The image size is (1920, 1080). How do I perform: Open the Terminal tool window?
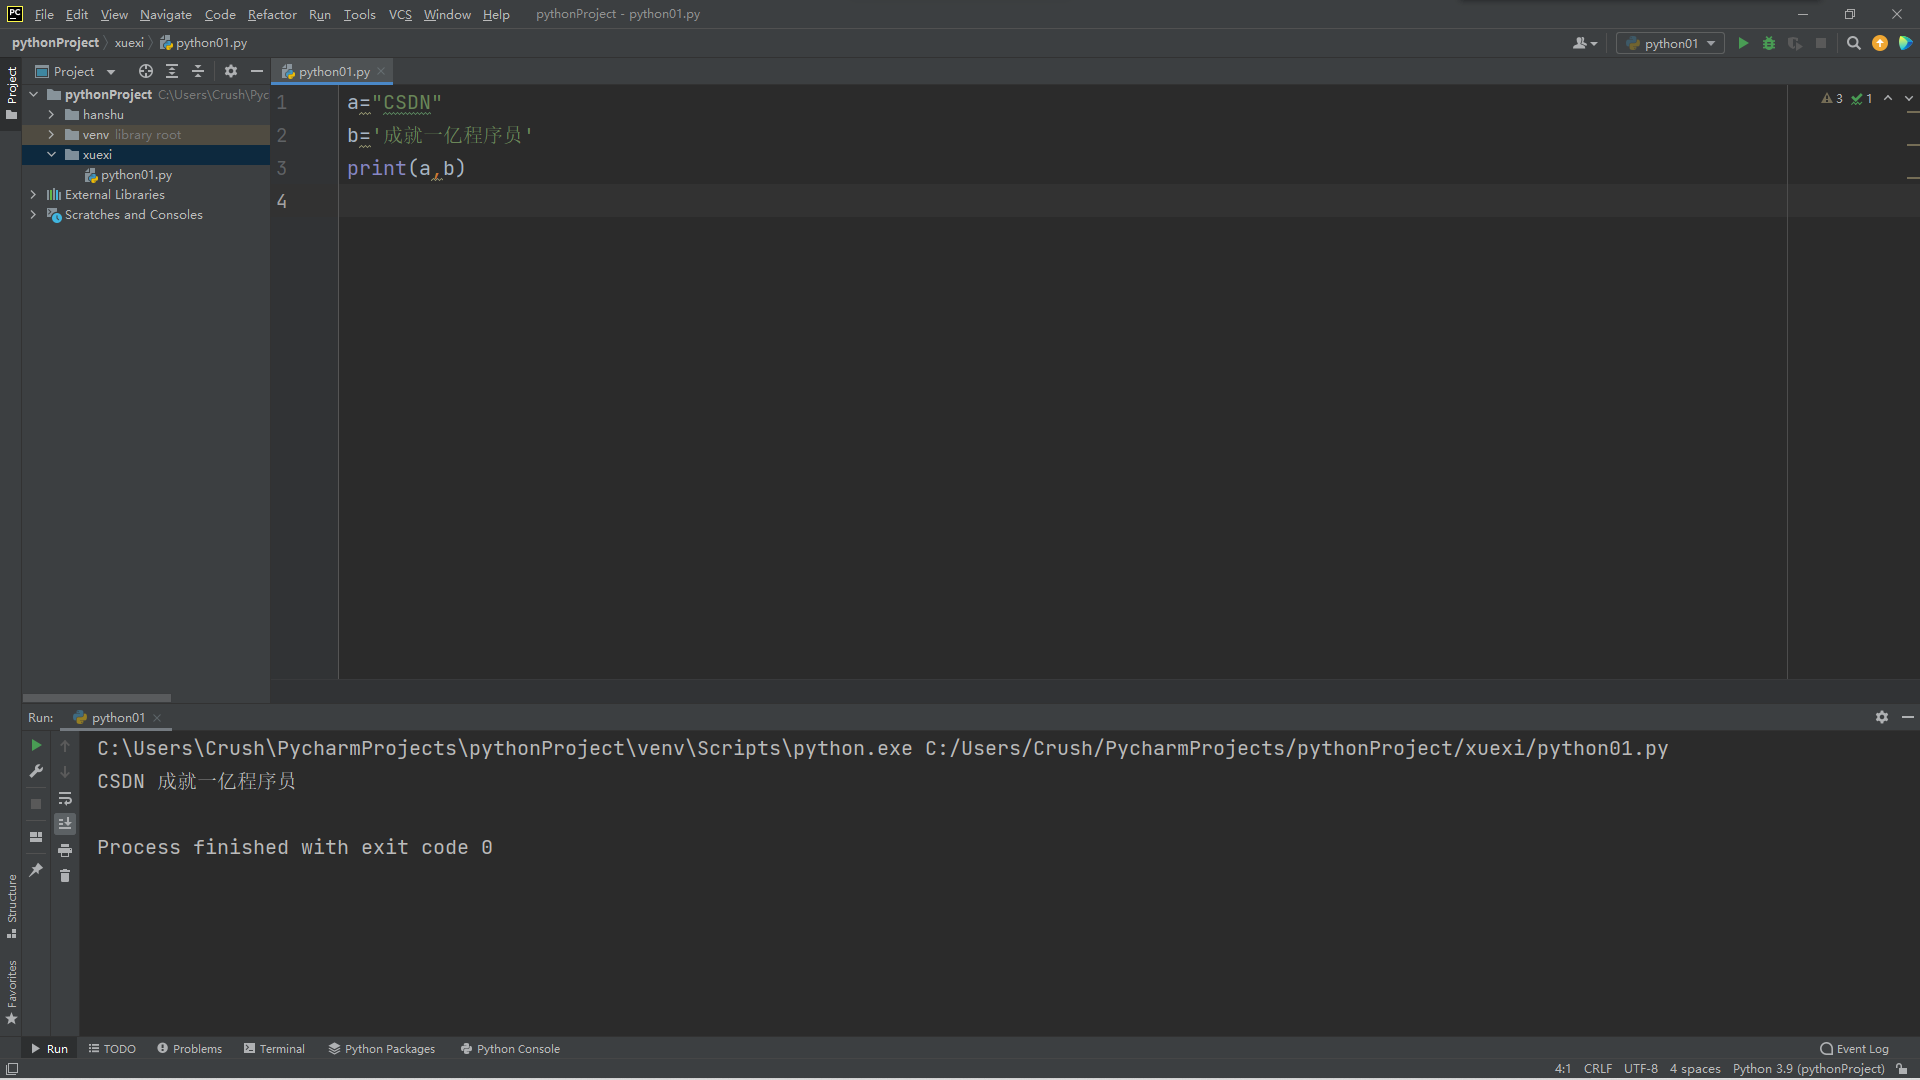[x=274, y=1048]
